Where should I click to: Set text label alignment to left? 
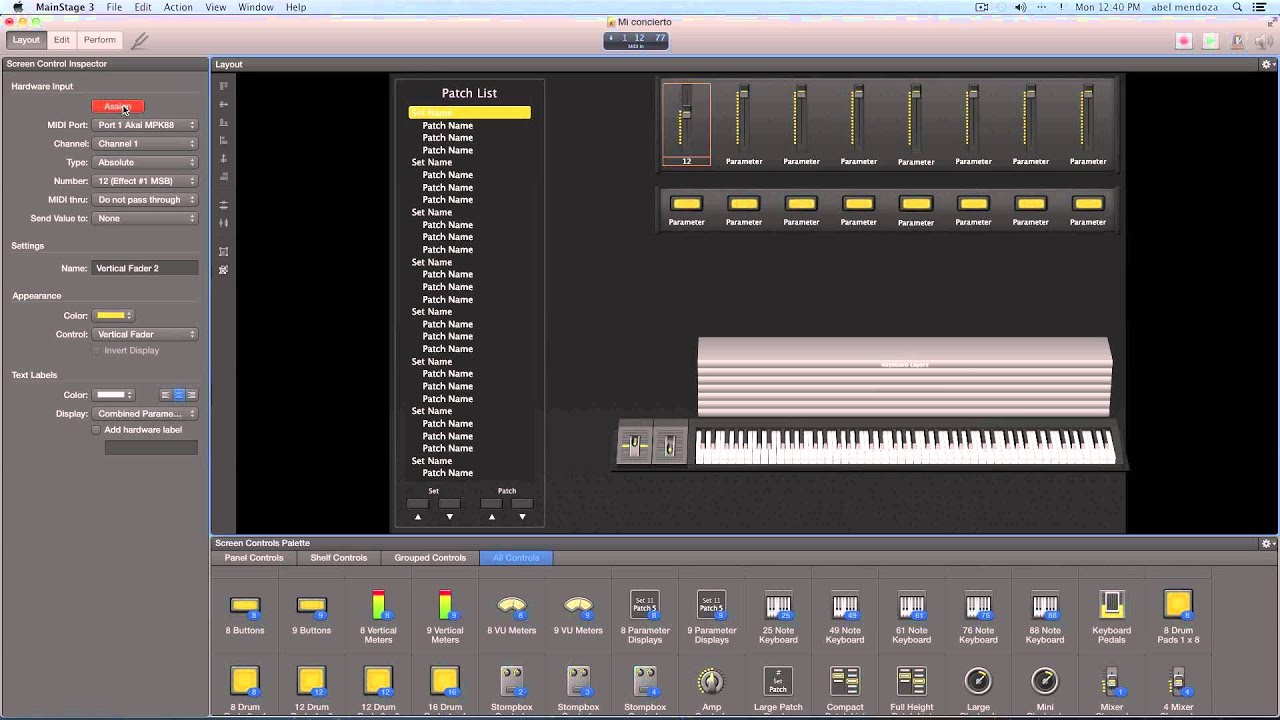click(166, 395)
